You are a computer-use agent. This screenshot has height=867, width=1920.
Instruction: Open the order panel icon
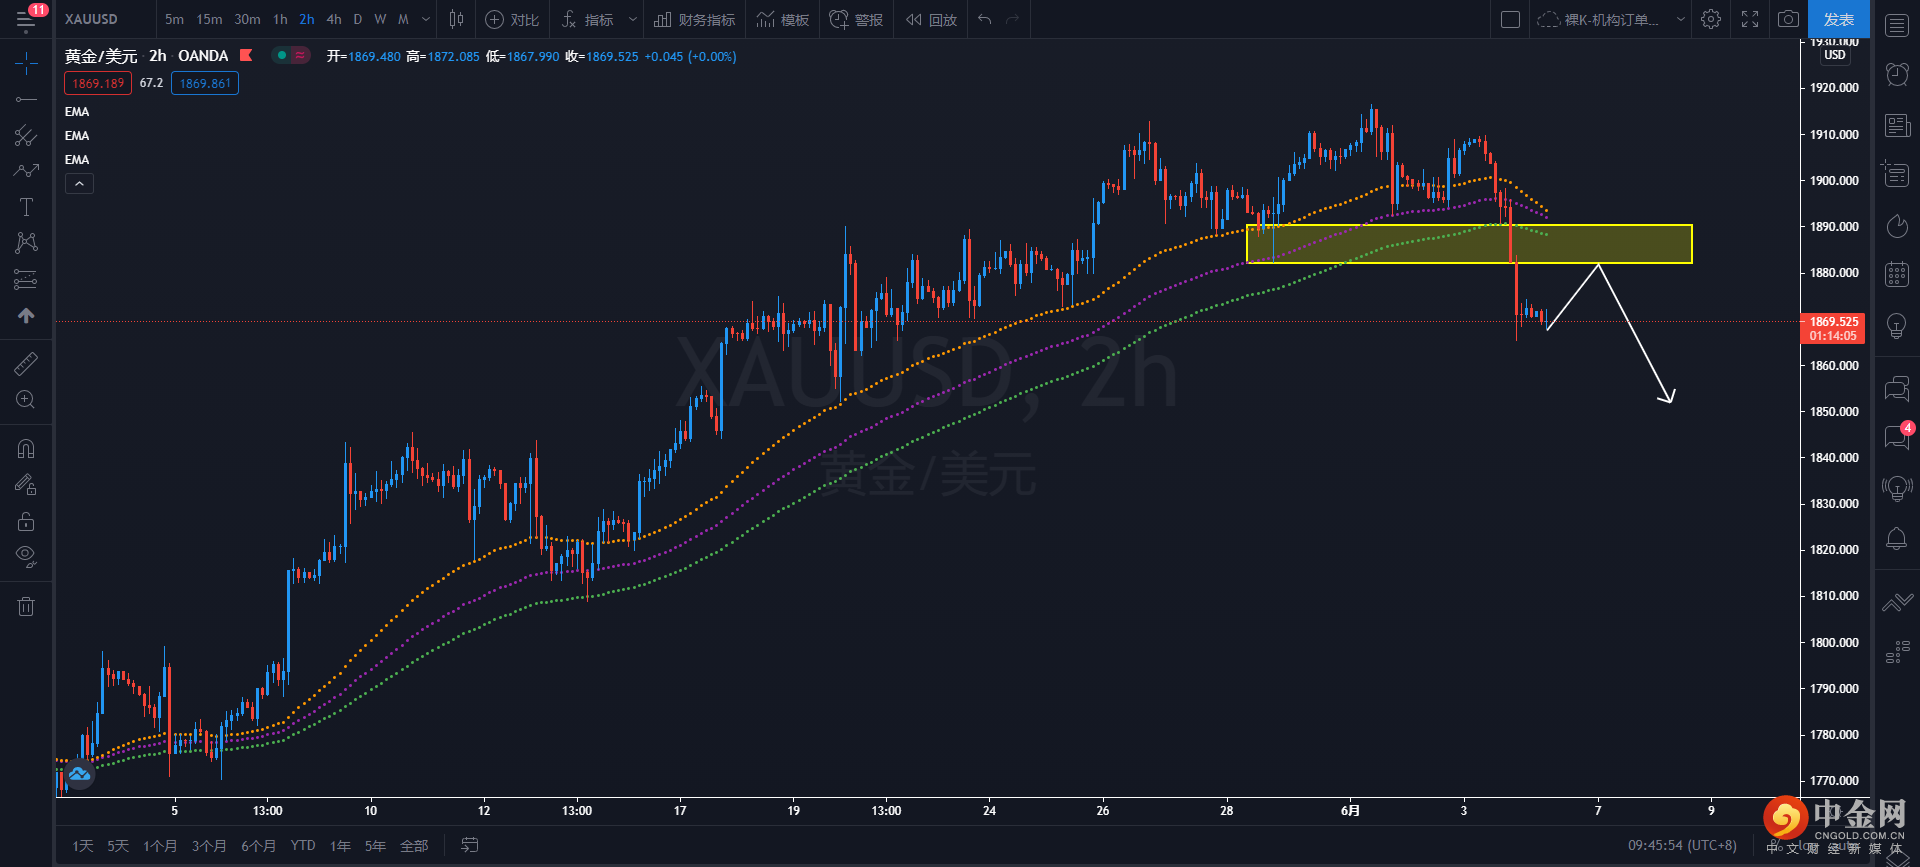tap(1897, 603)
